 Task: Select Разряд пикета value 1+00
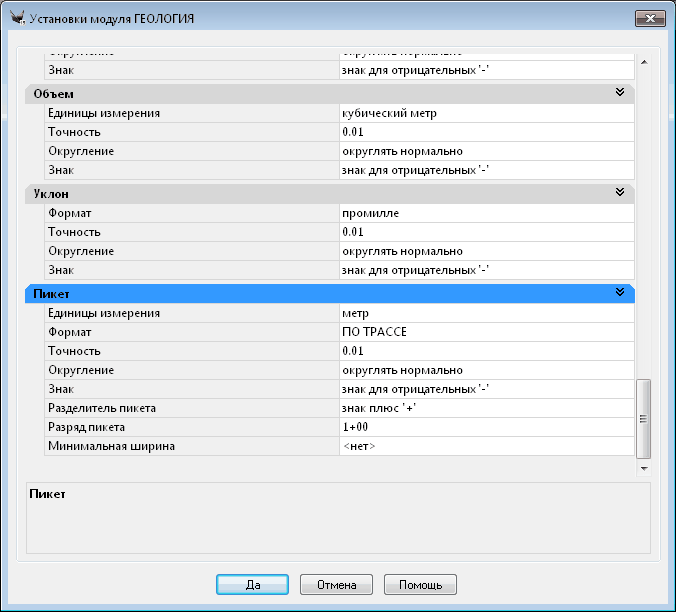tap(486, 427)
